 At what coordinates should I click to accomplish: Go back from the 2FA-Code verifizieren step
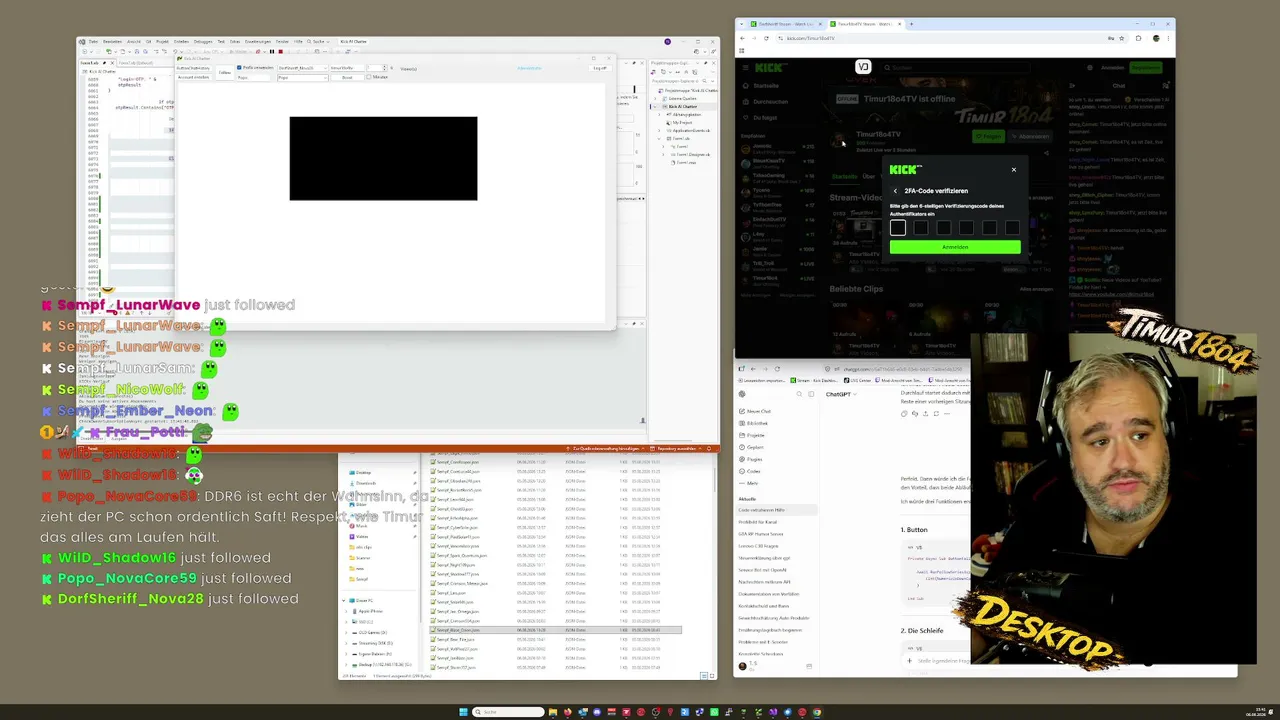point(895,191)
